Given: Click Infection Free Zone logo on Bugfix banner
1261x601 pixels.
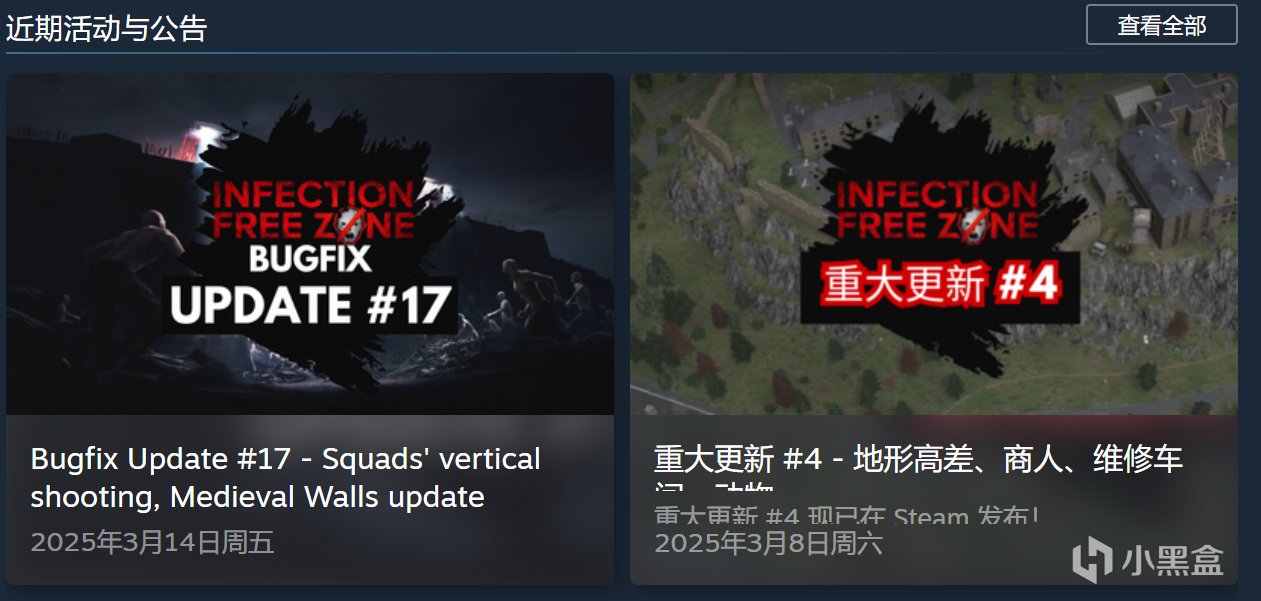Looking at the screenshot, I should pyautogui.click(x=310, y=209).
